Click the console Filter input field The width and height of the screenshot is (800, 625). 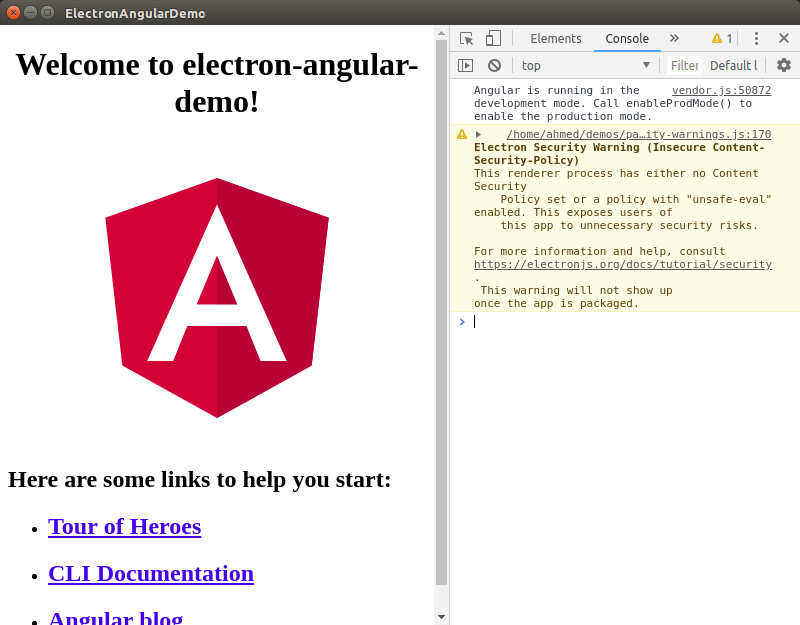pos(684,66)
